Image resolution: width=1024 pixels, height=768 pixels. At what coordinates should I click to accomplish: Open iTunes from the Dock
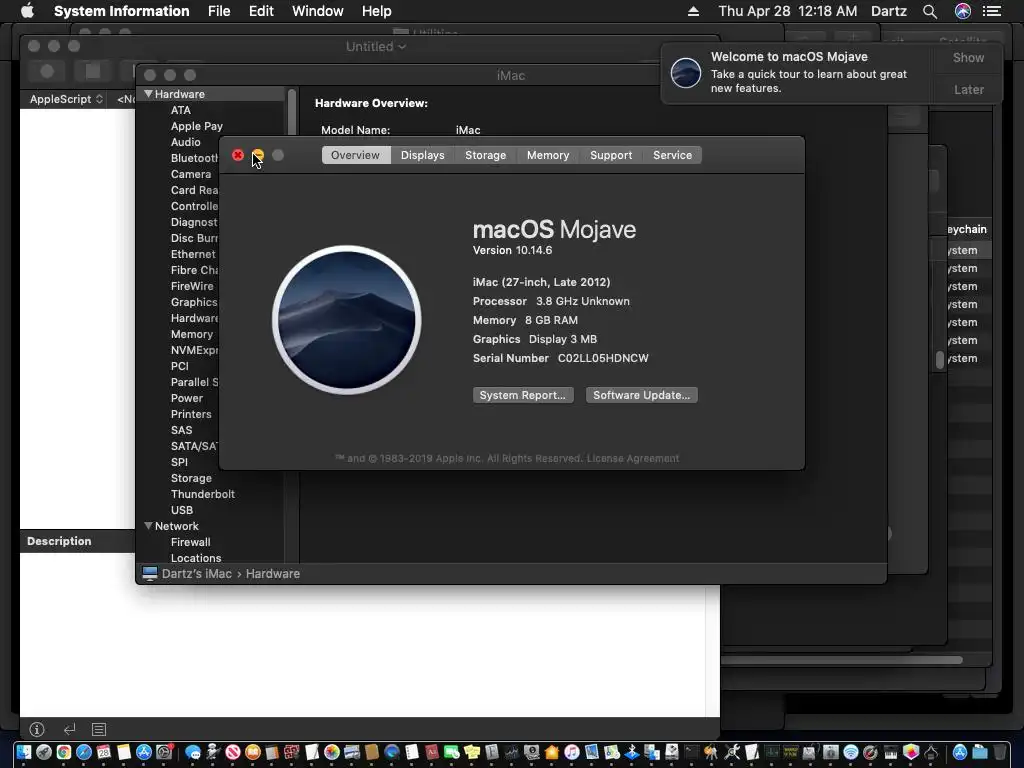click(x=572, y=752)
